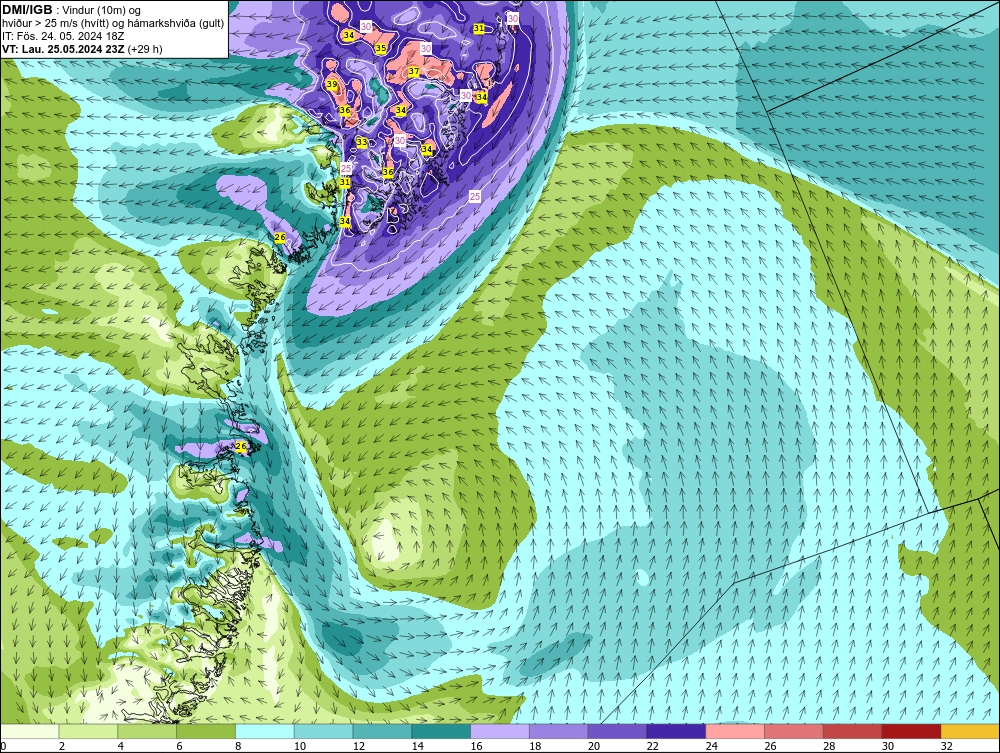Screen dimensions: 1000x753
Task: Pick the 12–14 m/s legend swatch
Action: pos(382,731)
